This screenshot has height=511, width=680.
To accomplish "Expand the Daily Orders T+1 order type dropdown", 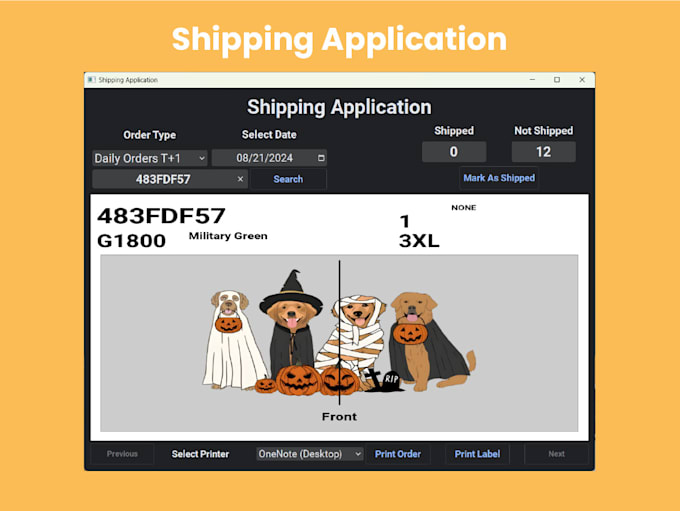I will click(150, 158).
